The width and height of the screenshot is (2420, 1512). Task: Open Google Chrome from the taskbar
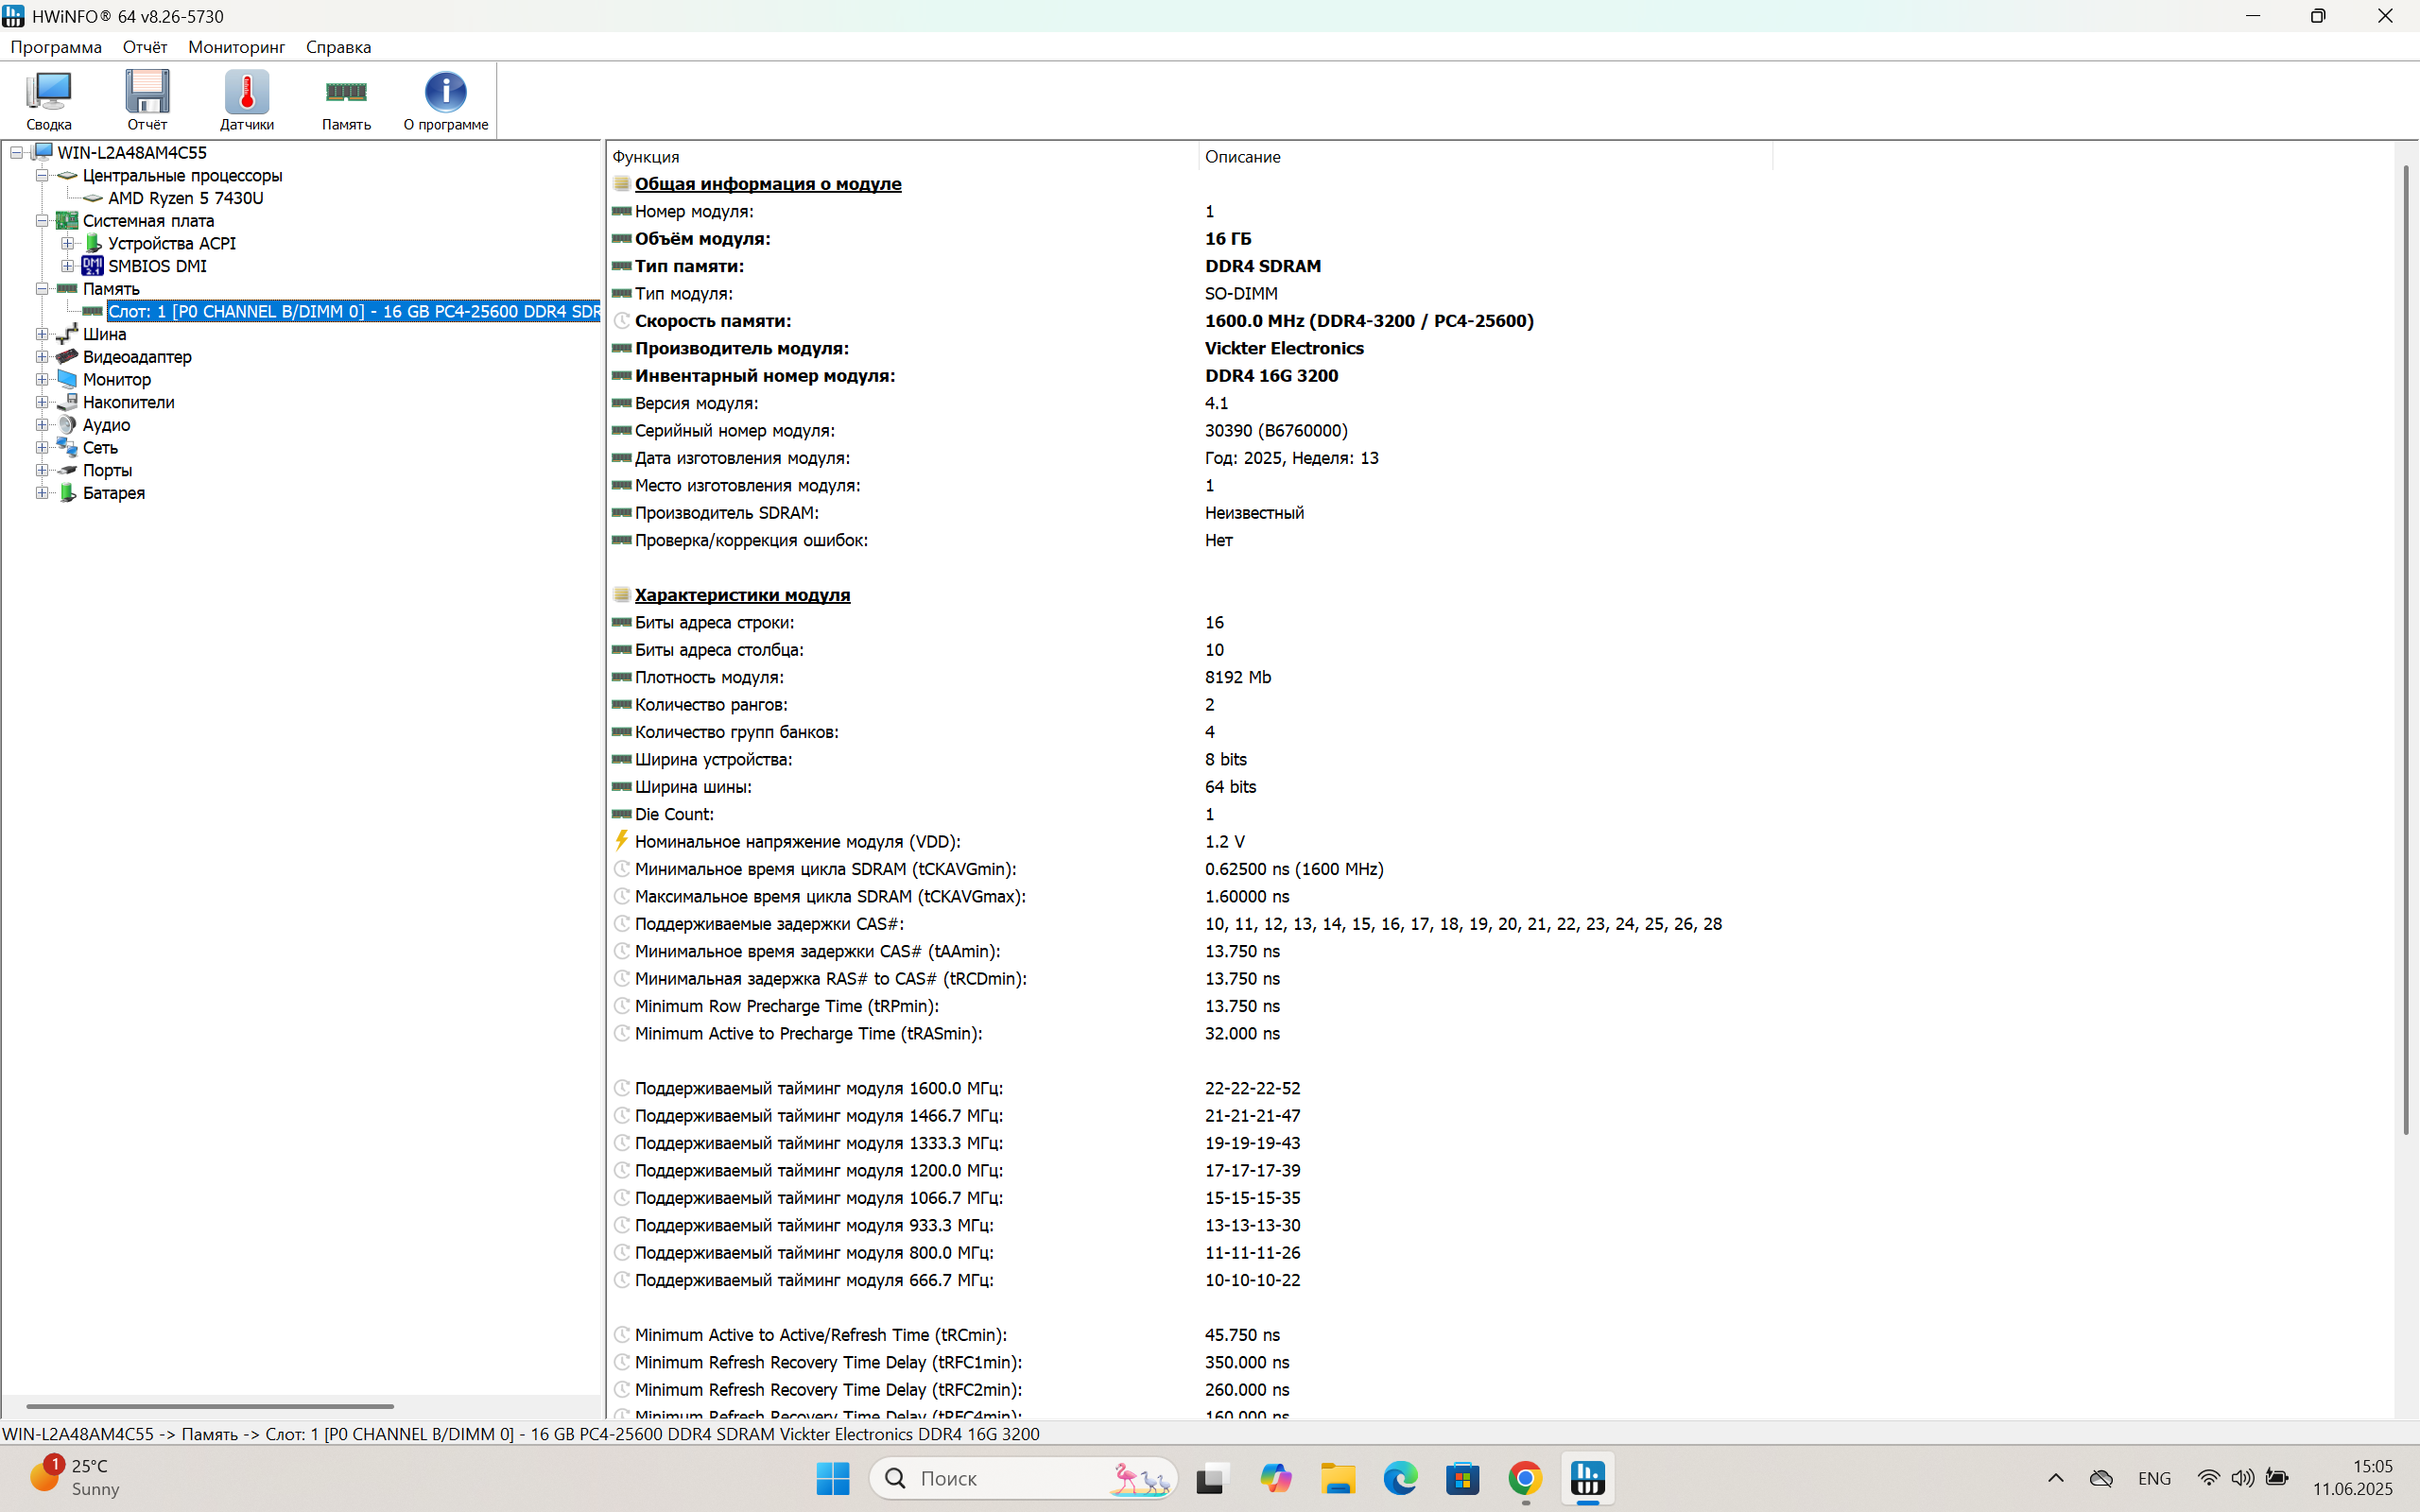click(1524, 1477)
